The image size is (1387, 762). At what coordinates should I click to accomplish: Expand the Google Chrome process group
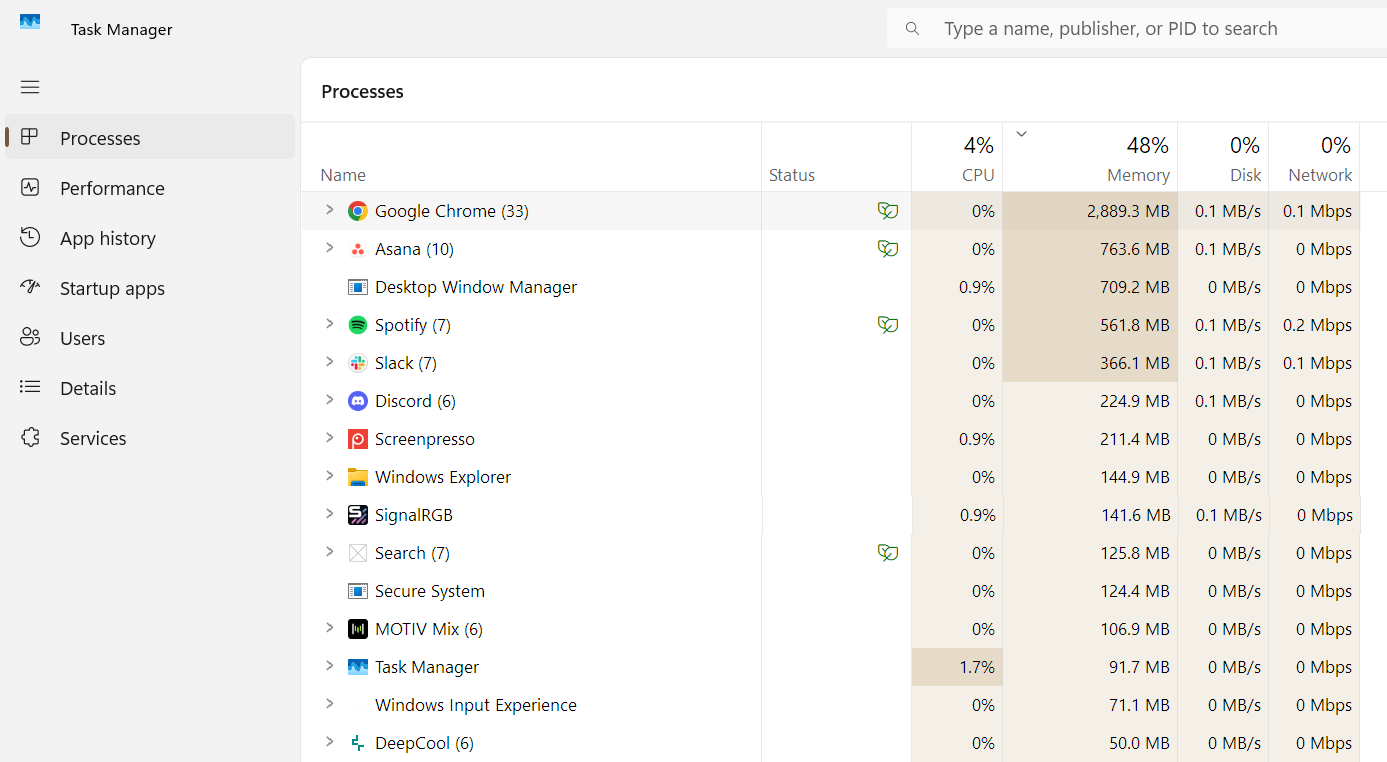tap(329, 210)
